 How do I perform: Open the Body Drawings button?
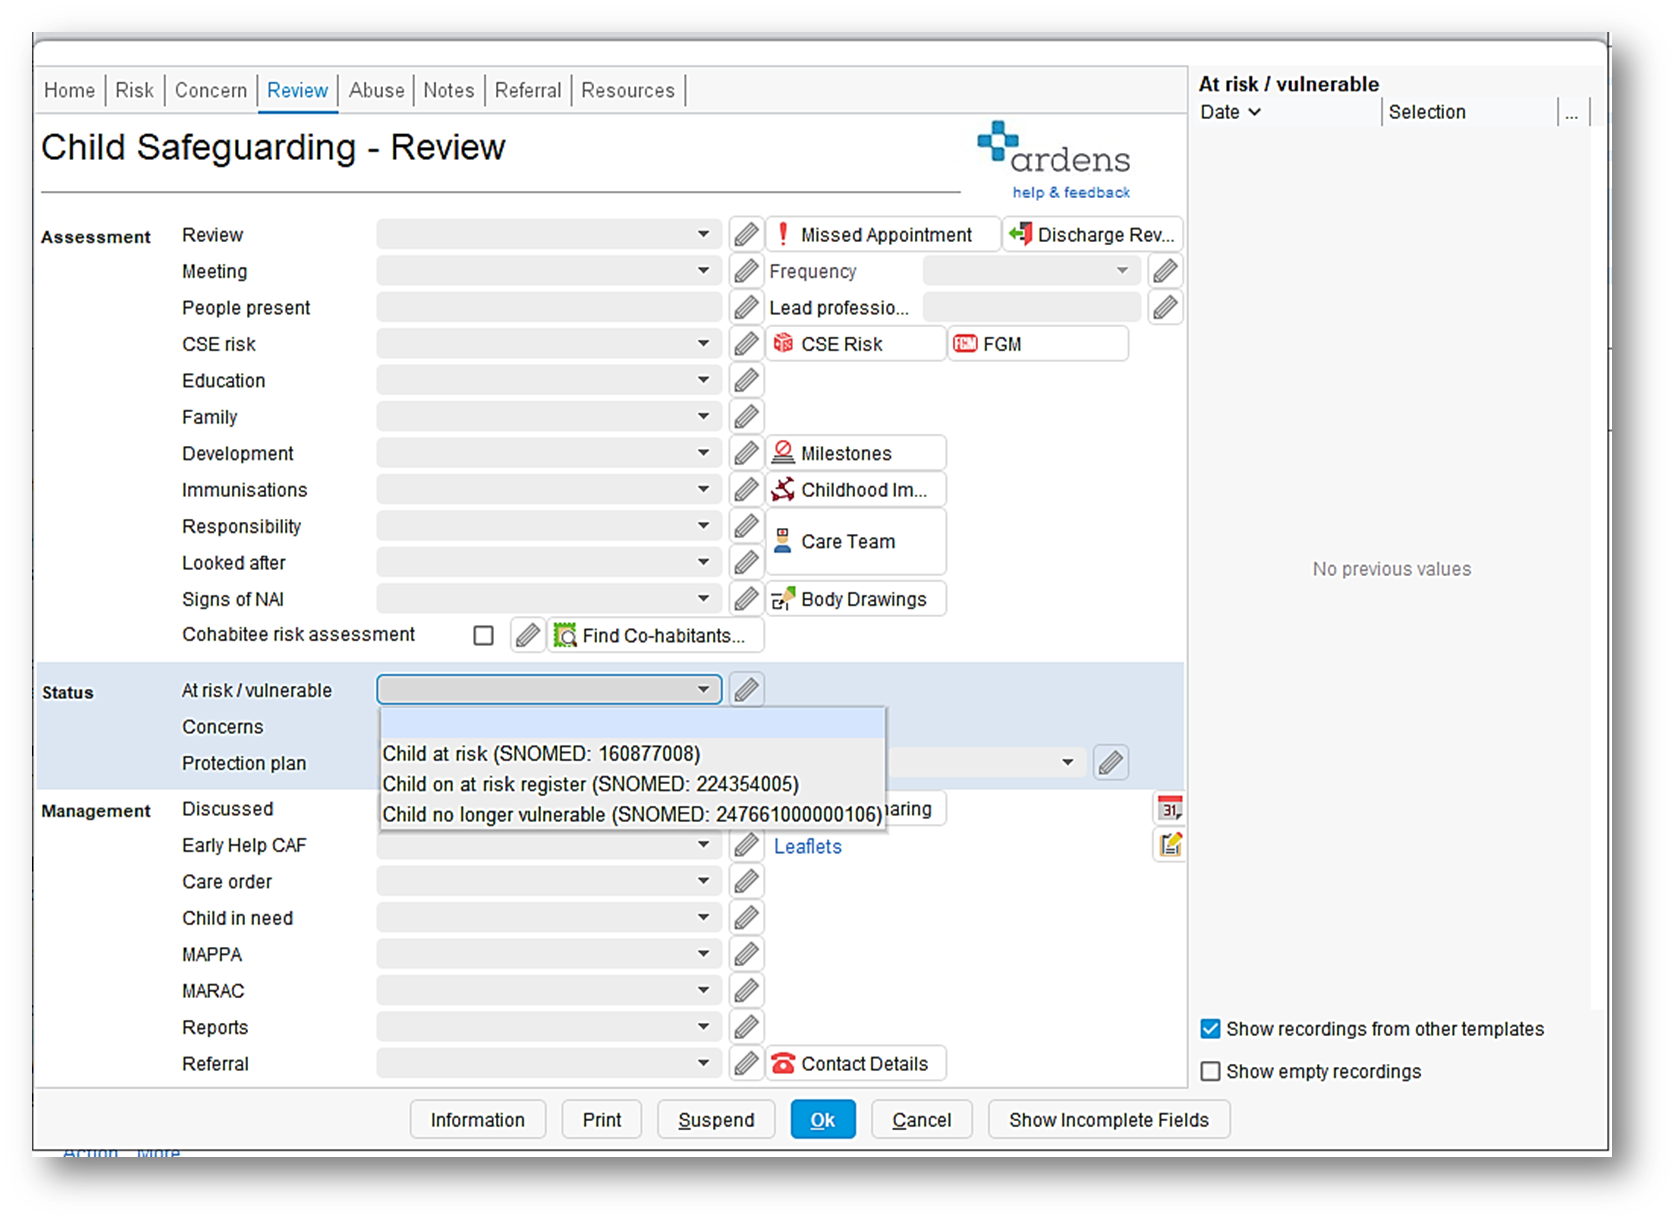tap(856, 599)
